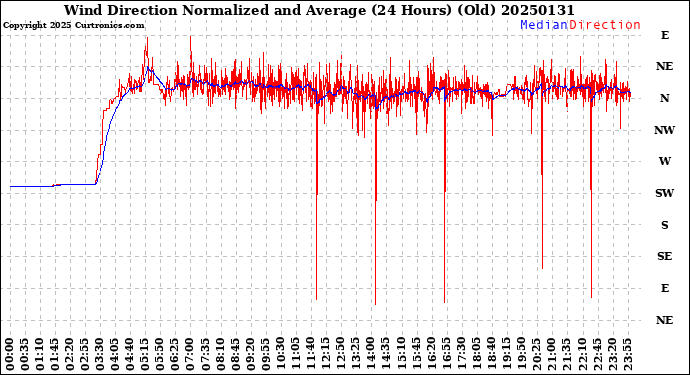690x375 pixels.
Task: Click the 02:55 time label
Action: tap(85, 355)
